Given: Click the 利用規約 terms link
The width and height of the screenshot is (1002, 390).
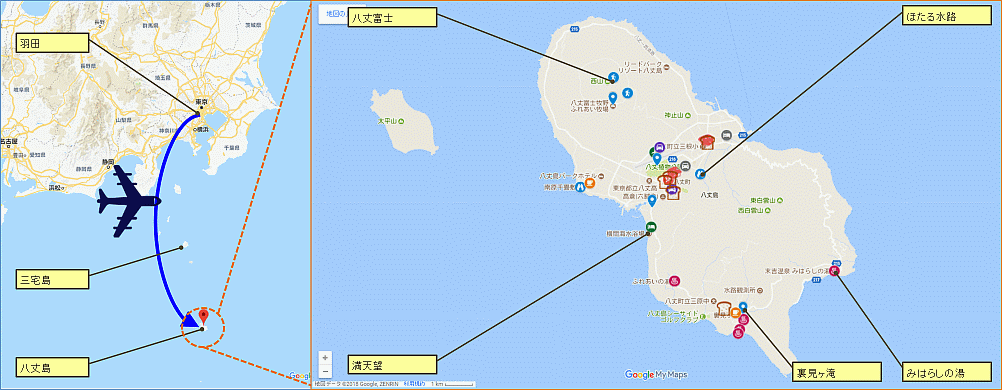Looking at the screenshot, I should [413, 384].
